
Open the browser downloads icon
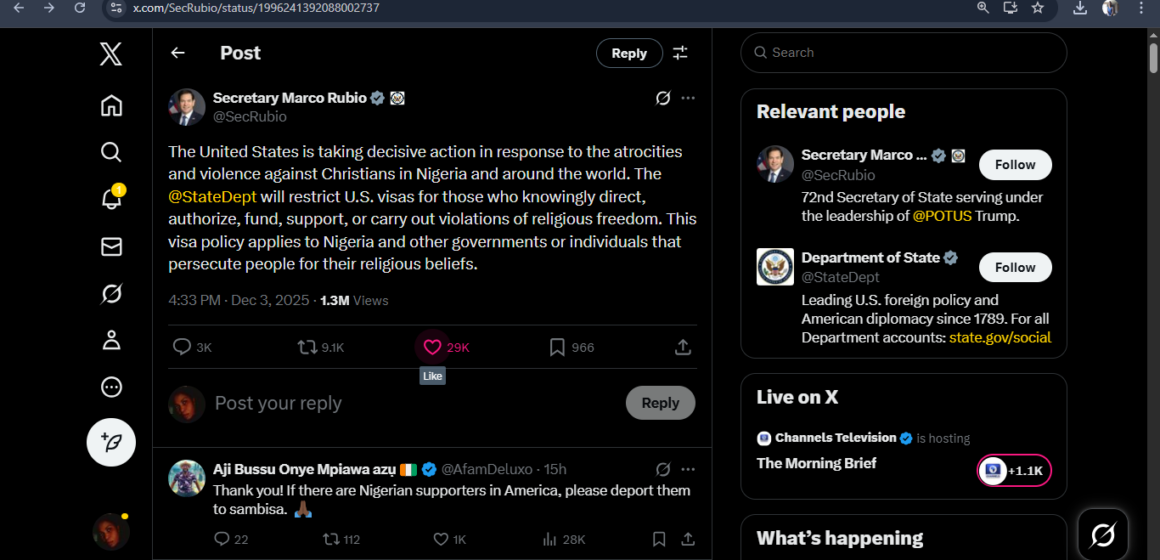click(1080, 8)
